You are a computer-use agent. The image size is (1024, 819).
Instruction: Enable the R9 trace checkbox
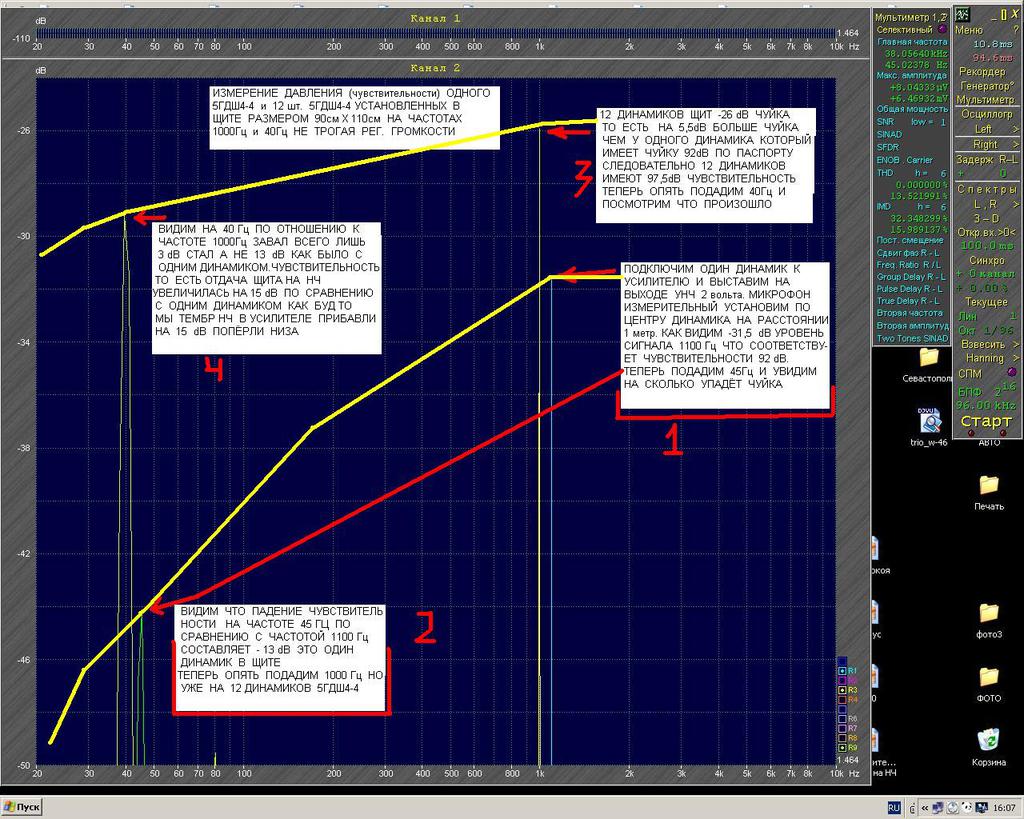[842, 747]
